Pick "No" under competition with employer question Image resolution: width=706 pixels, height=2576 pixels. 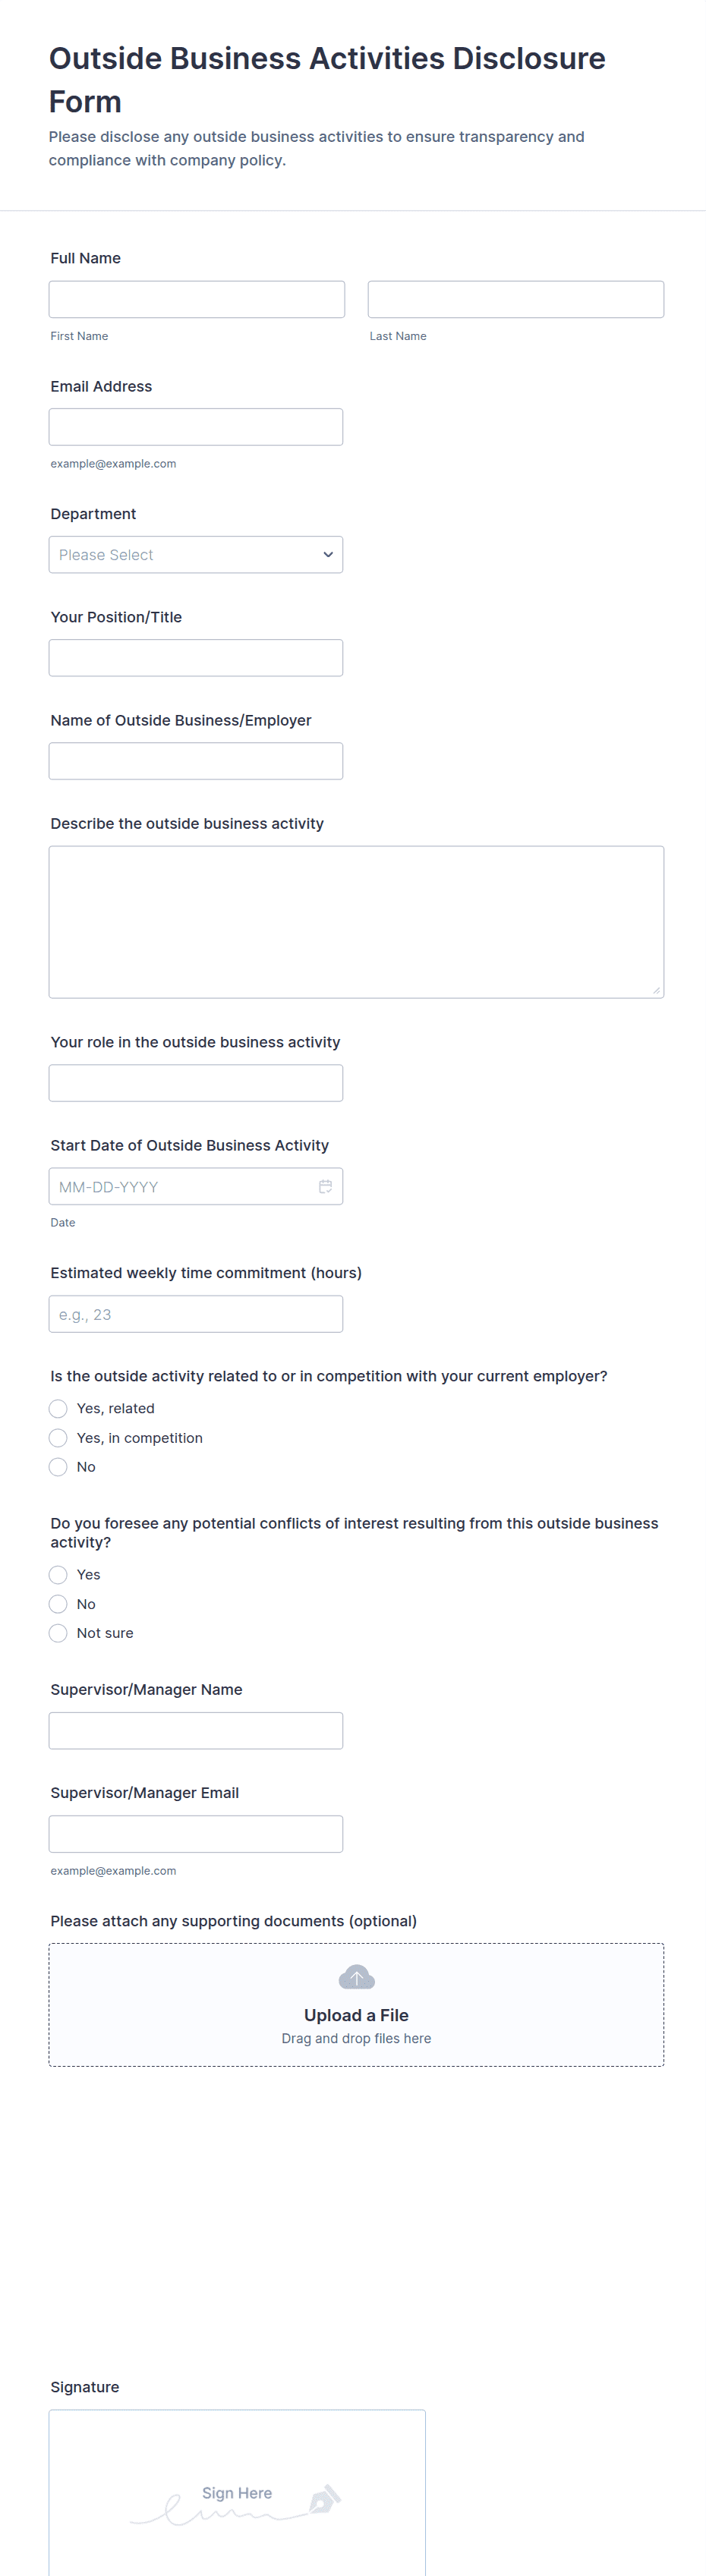(x=58, y=1467)
